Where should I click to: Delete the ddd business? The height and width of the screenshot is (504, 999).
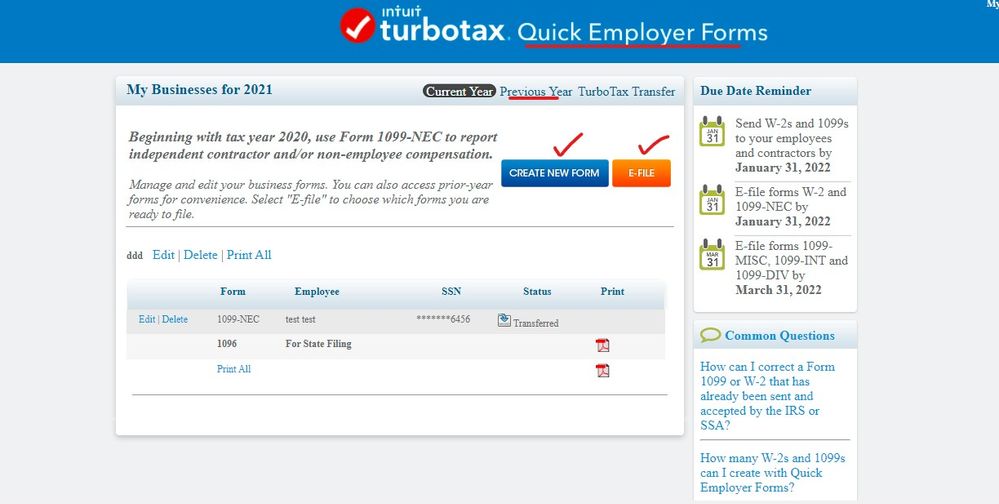[201, 255]
